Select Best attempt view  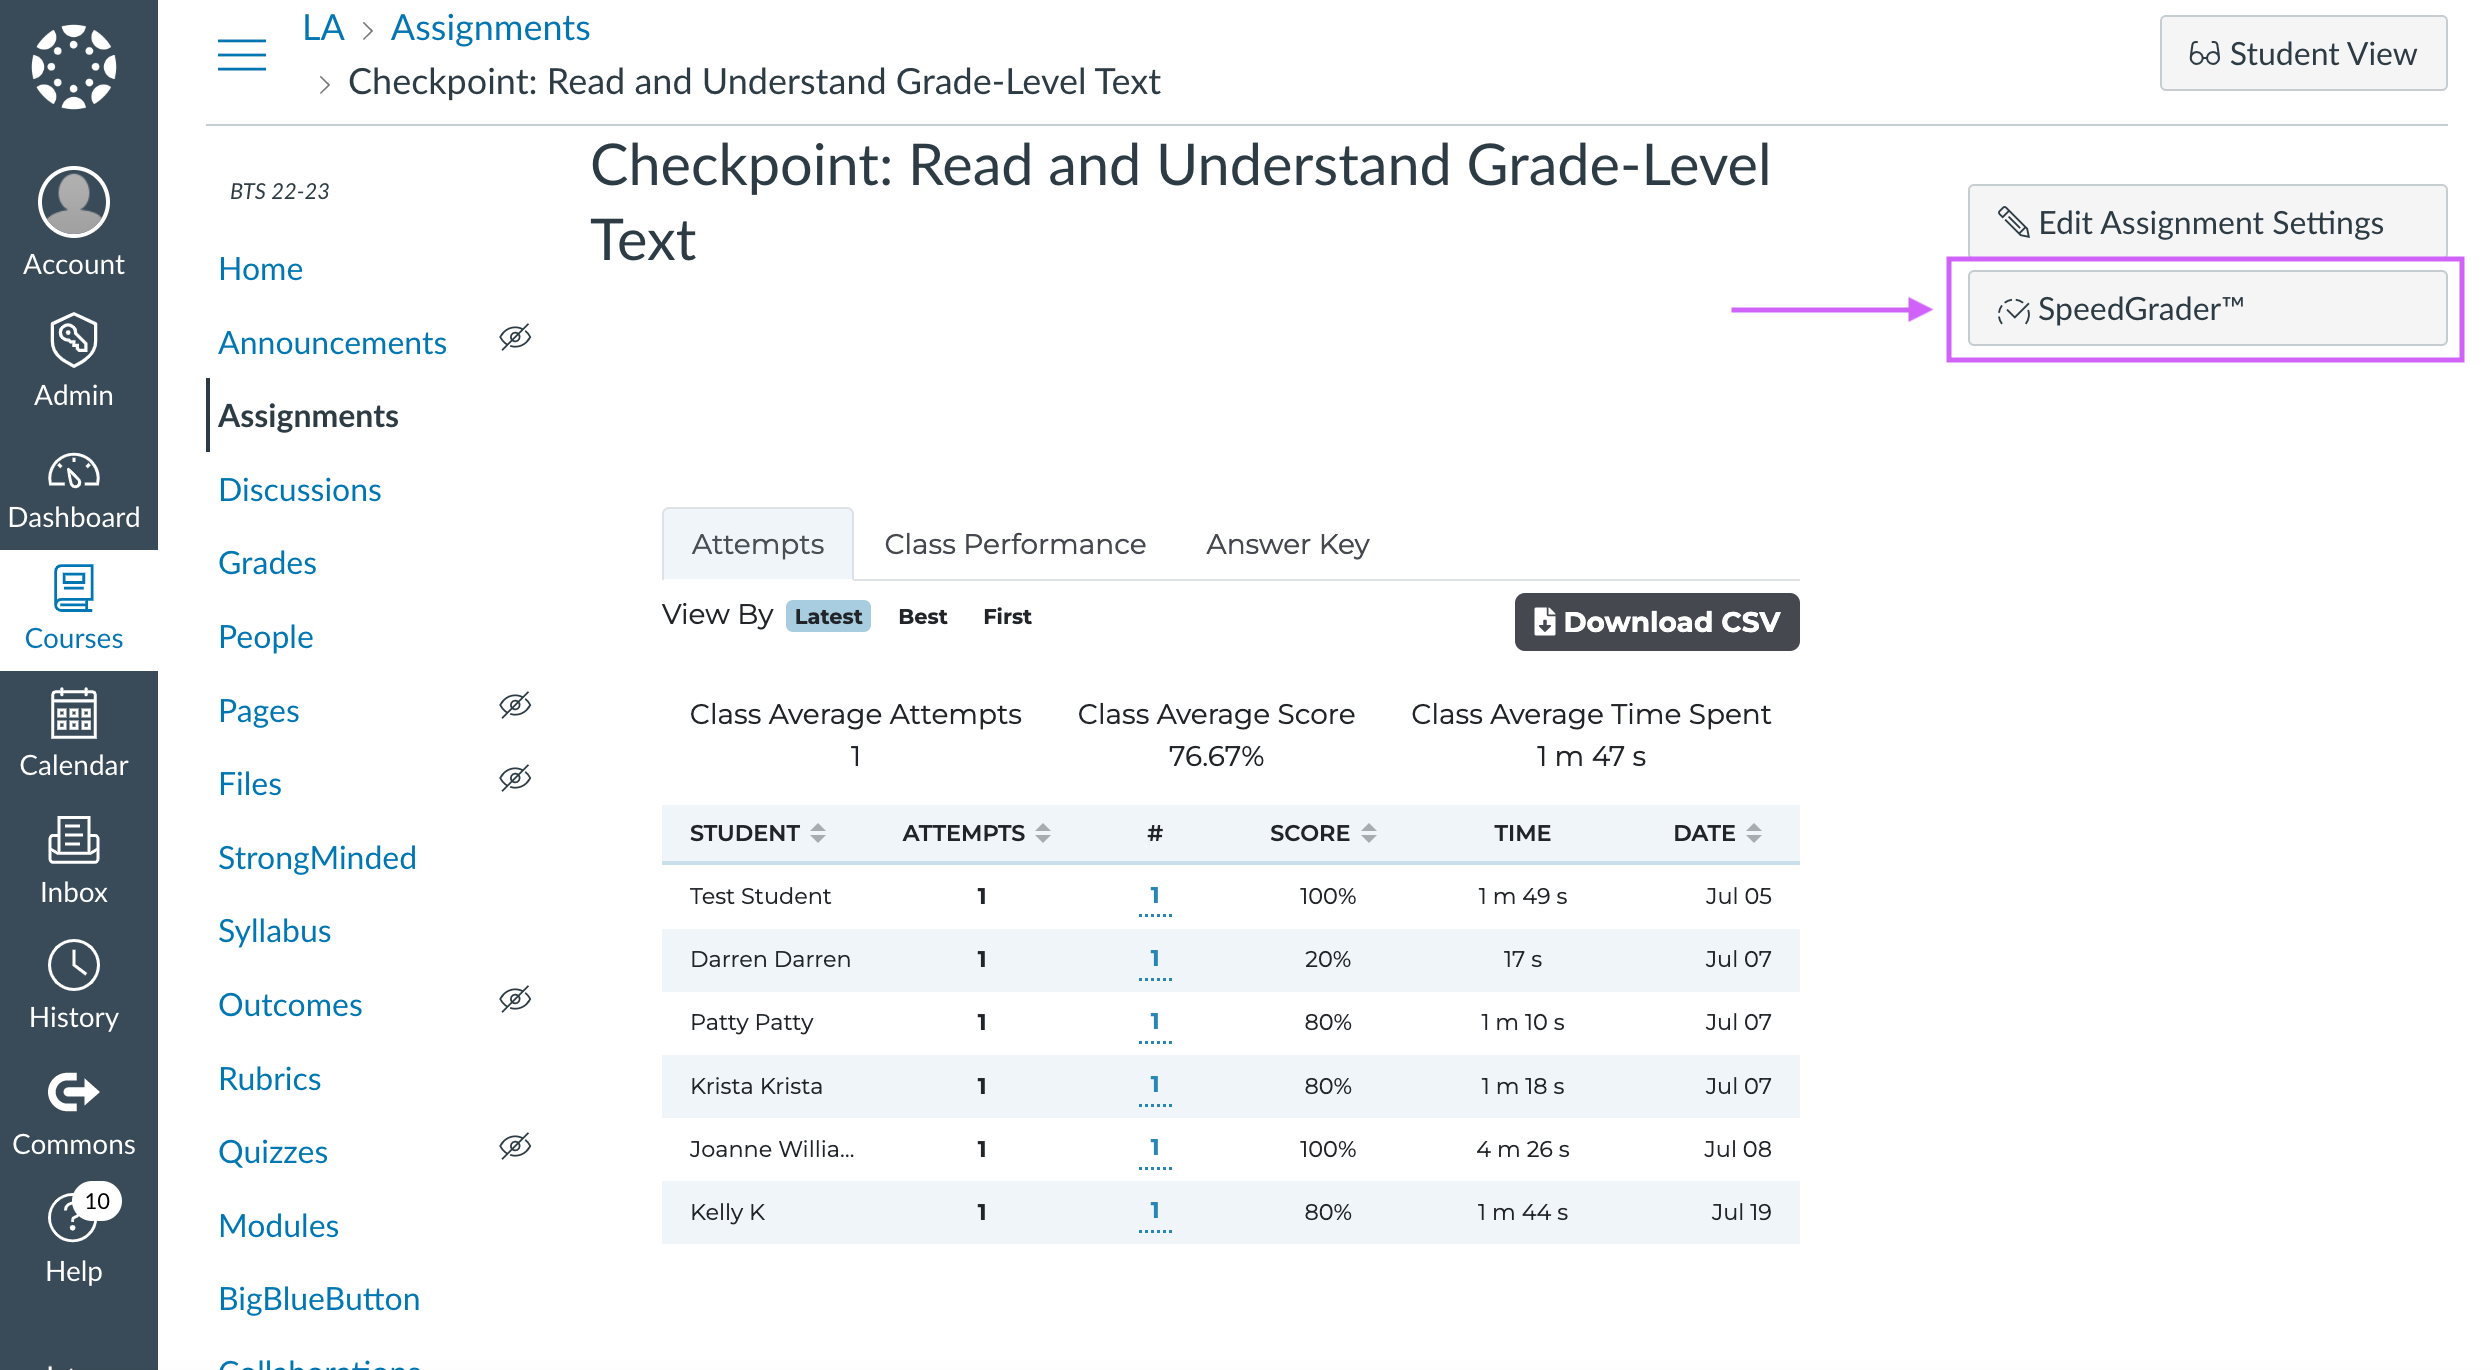point(923,616)
